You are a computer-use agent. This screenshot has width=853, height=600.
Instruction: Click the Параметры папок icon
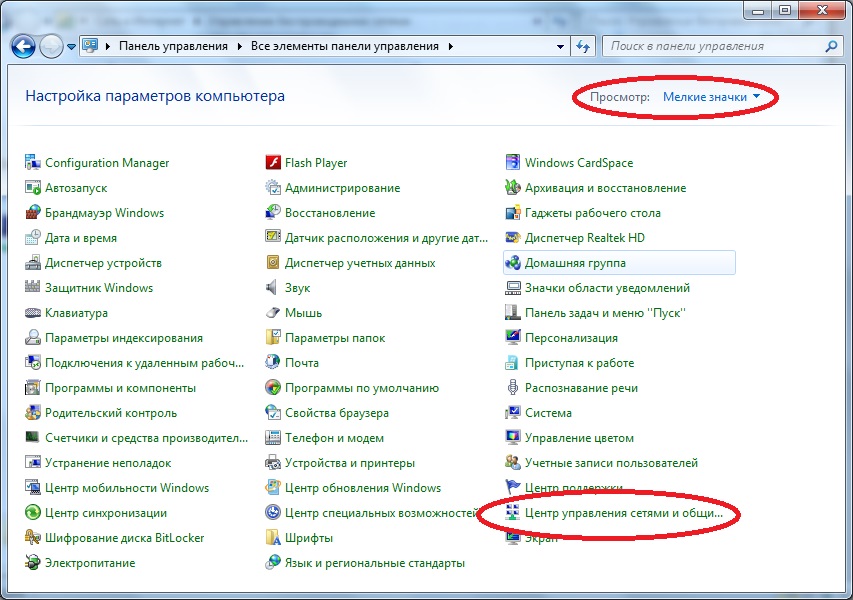pos(273,337)
